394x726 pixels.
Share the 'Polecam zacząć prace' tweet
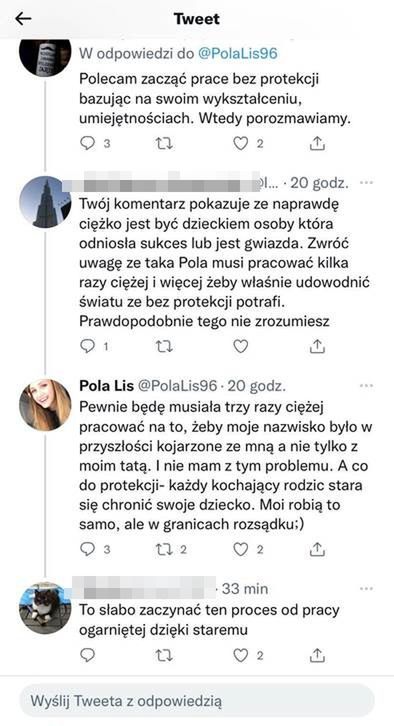coord(317,144)
